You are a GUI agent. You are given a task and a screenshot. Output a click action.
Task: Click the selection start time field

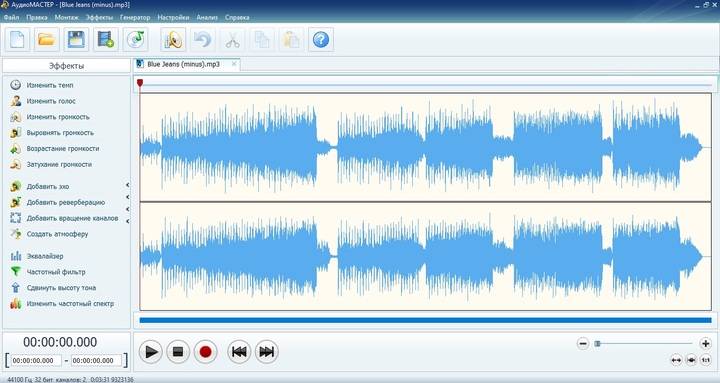36,361
